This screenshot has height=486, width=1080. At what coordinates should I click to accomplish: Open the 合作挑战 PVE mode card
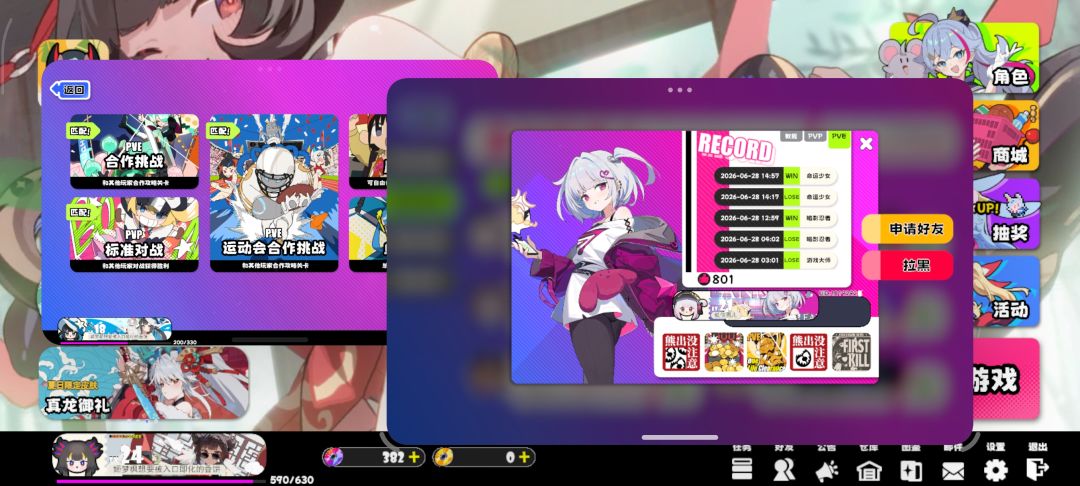(x=134, y=151)
